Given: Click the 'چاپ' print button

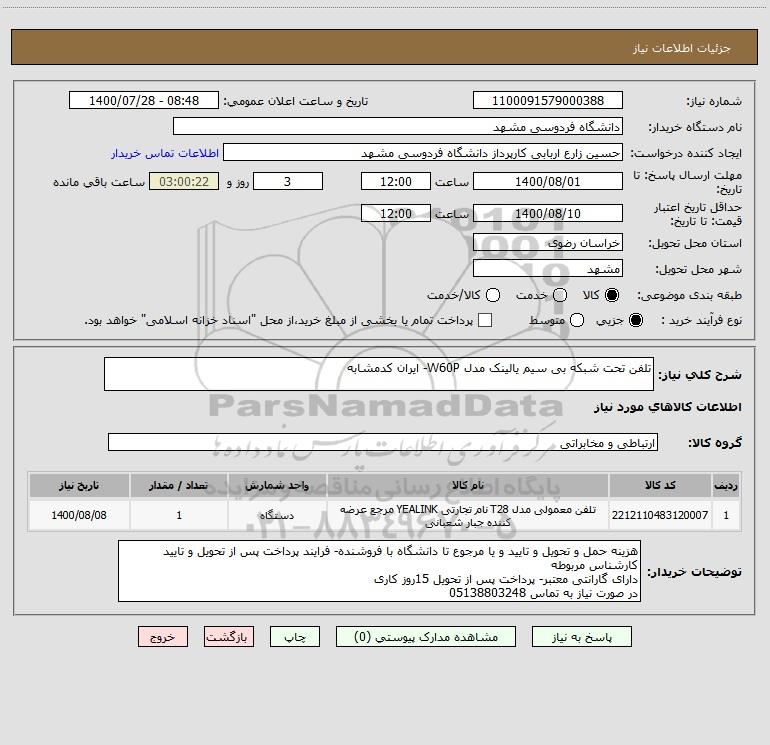Looking at the screenshot, I should 295,637.
